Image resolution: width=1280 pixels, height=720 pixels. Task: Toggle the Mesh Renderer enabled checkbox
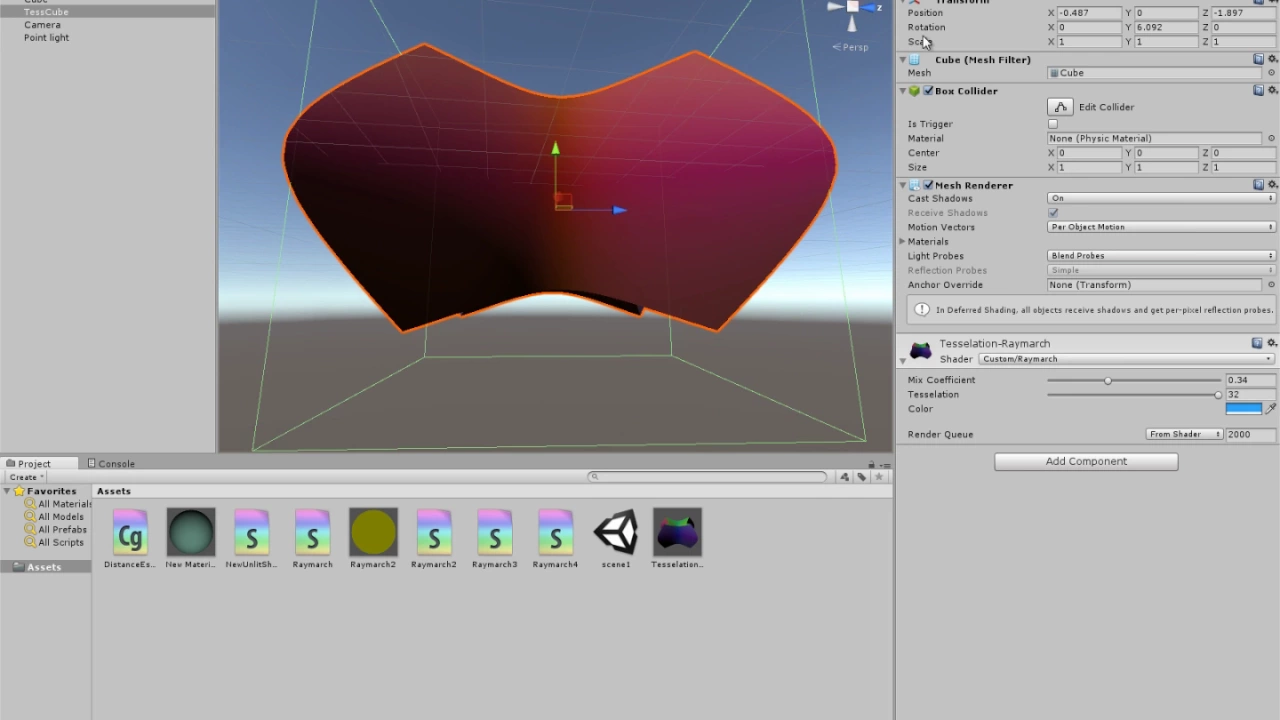tap(928, 185)
